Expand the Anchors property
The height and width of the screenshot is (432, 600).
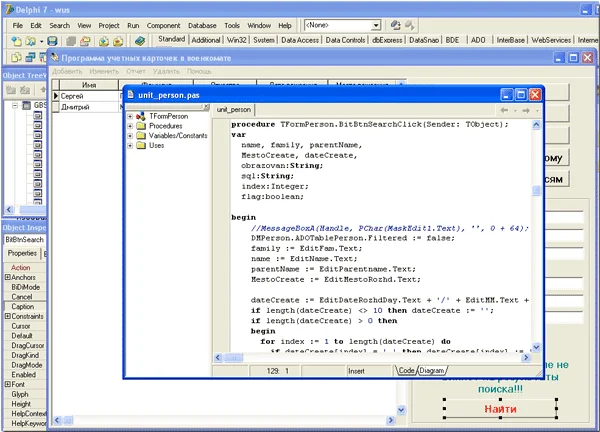click(x=8, y=277)
